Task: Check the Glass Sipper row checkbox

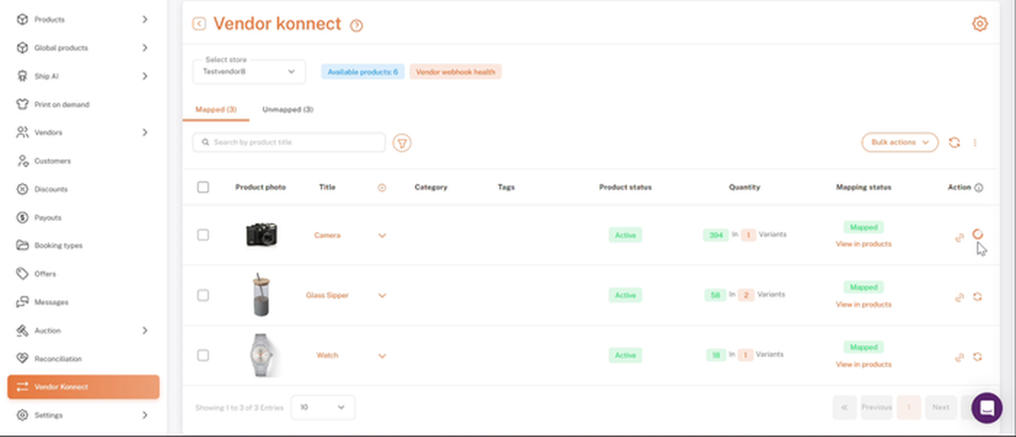Action: 203,295
